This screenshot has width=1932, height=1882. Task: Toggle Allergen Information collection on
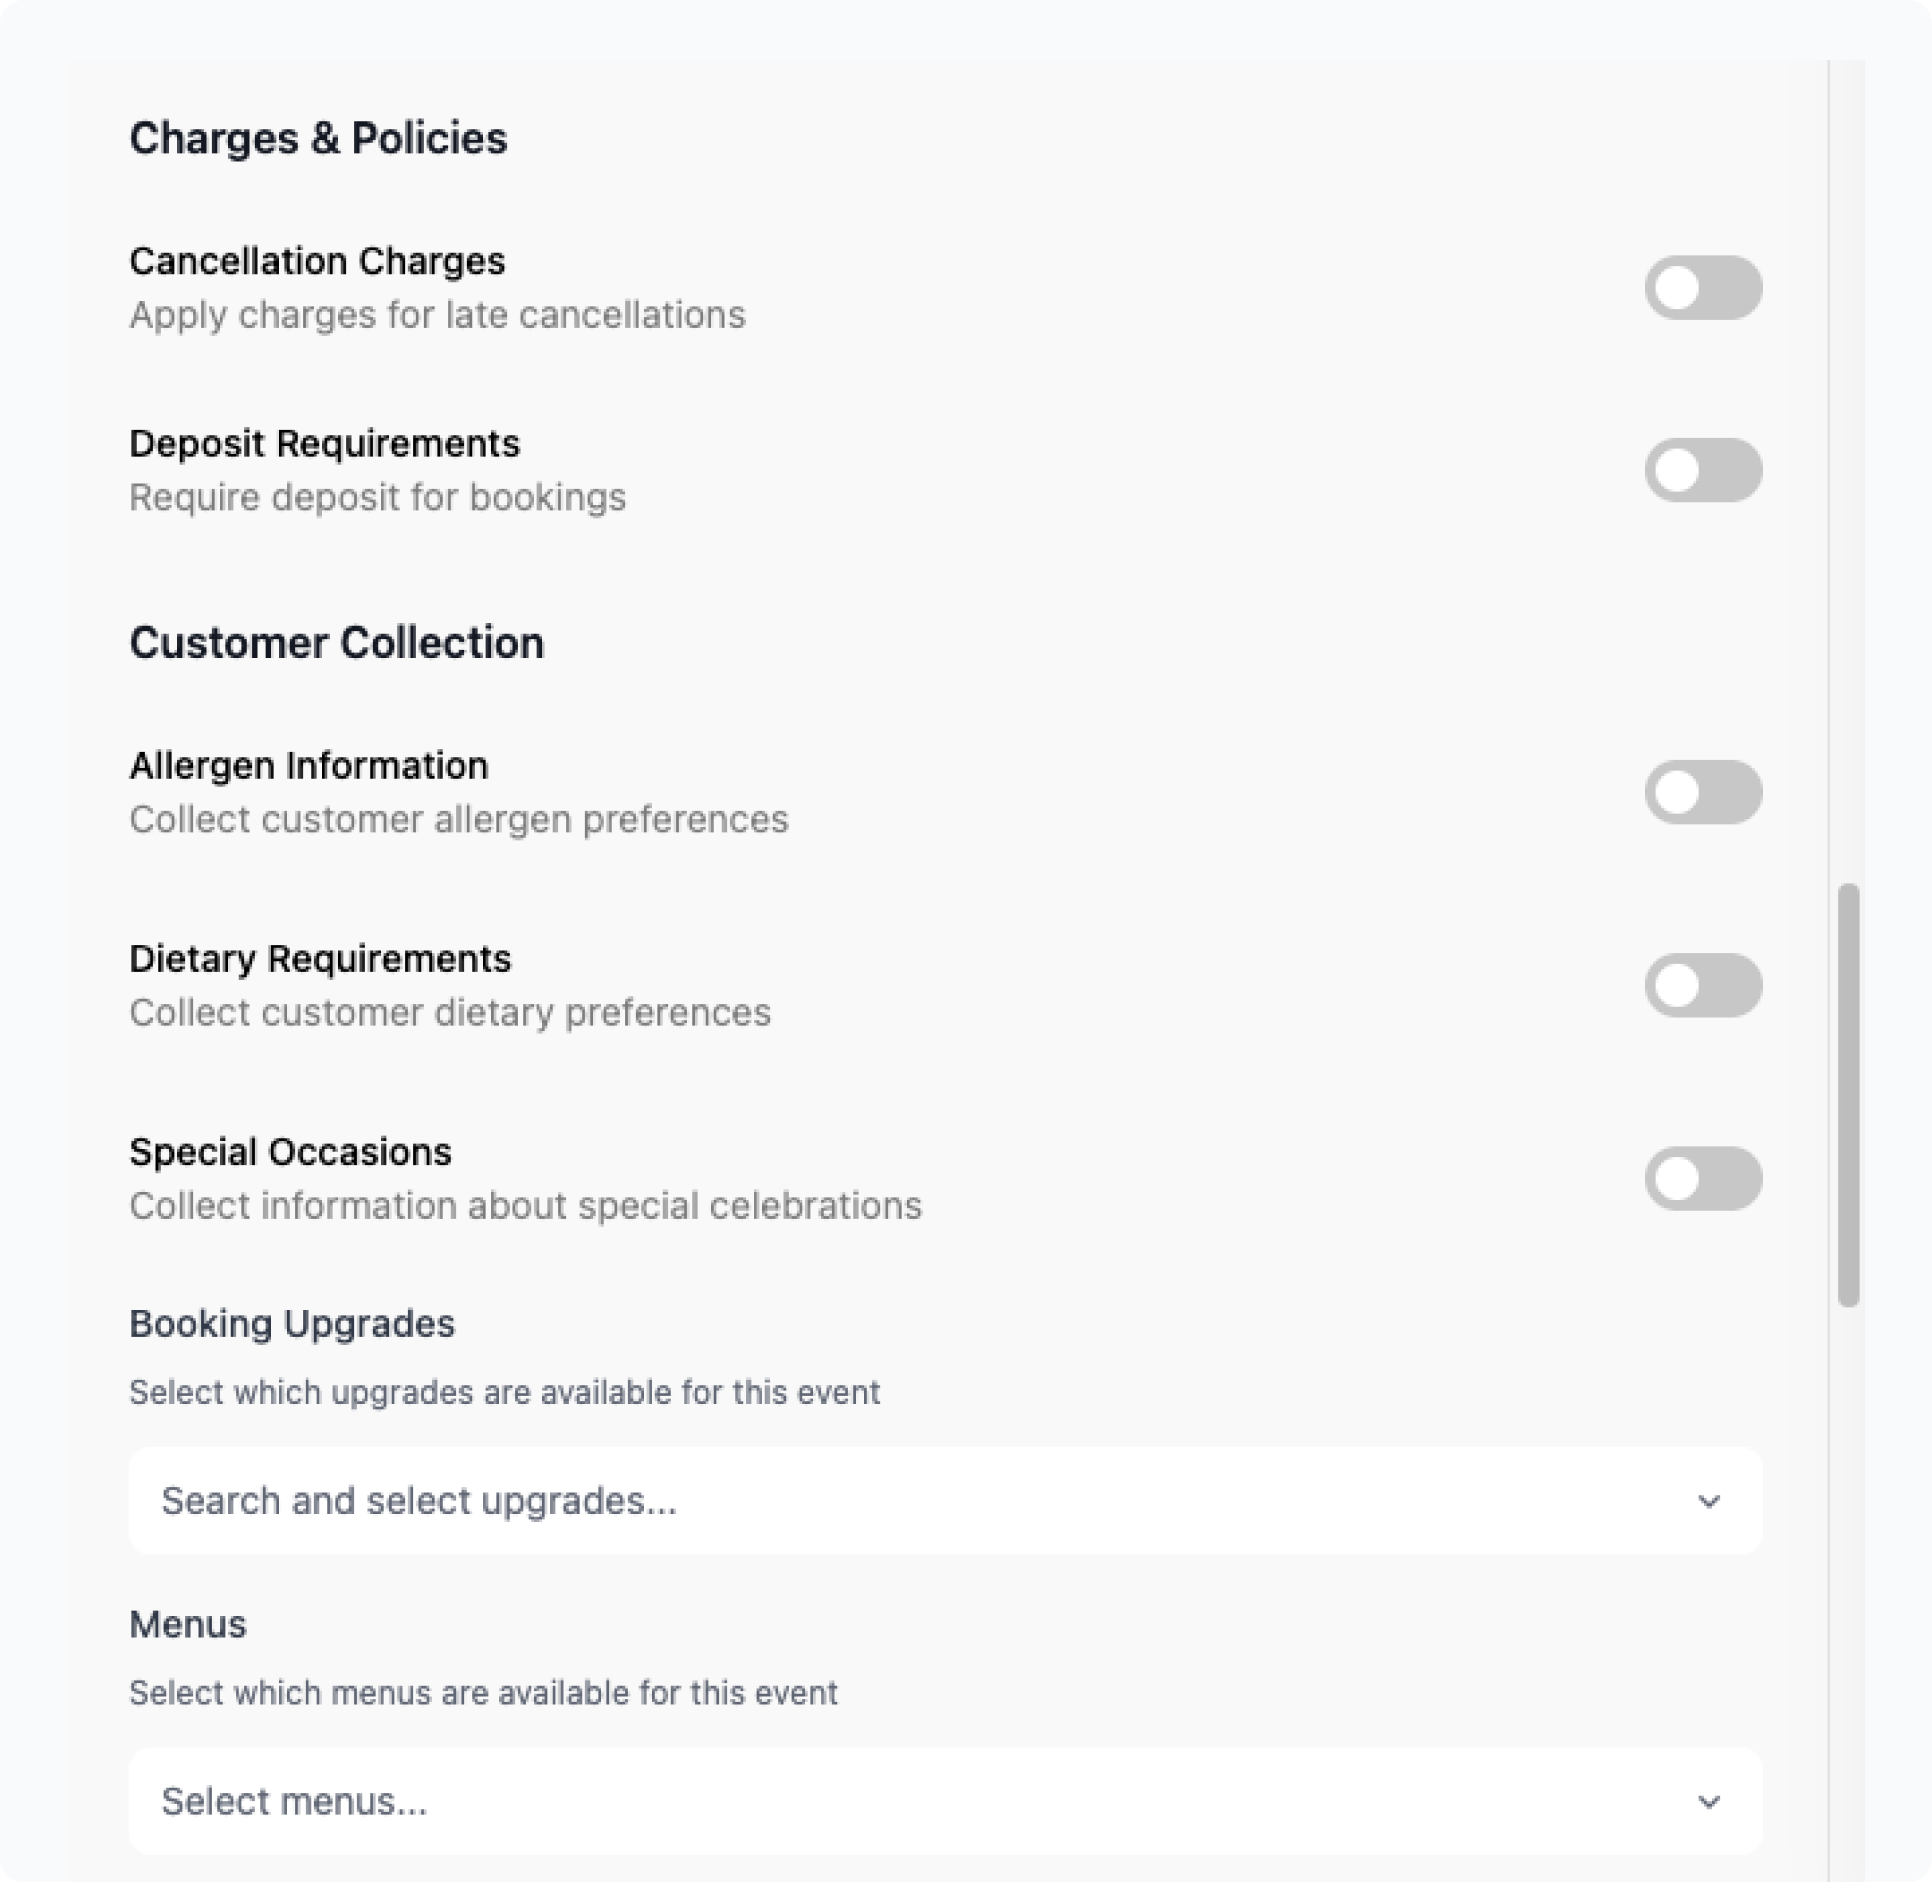pos(1702,792)
